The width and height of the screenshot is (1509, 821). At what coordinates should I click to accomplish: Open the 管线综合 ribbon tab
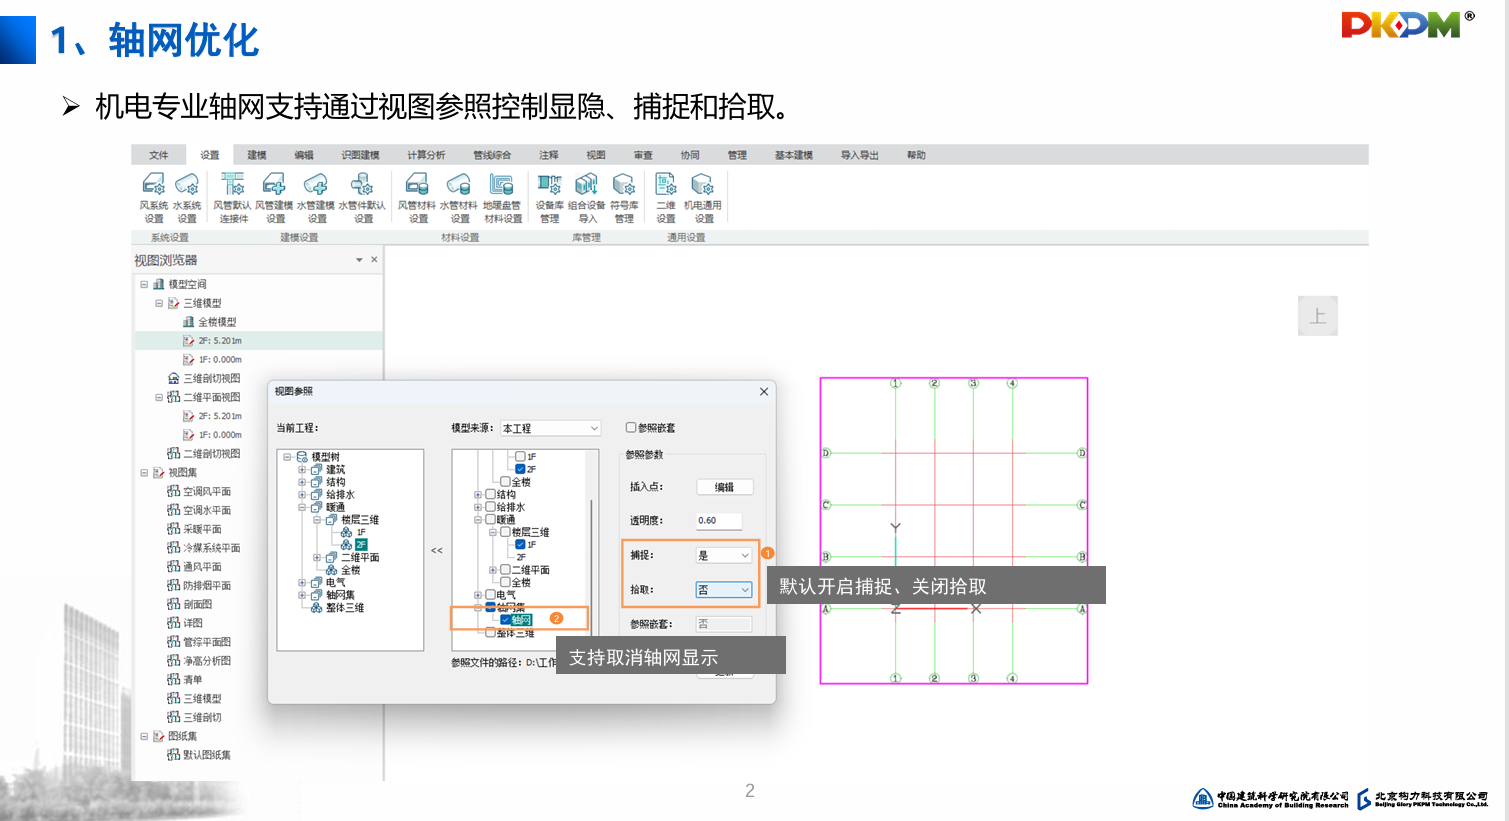click(492, 155)
